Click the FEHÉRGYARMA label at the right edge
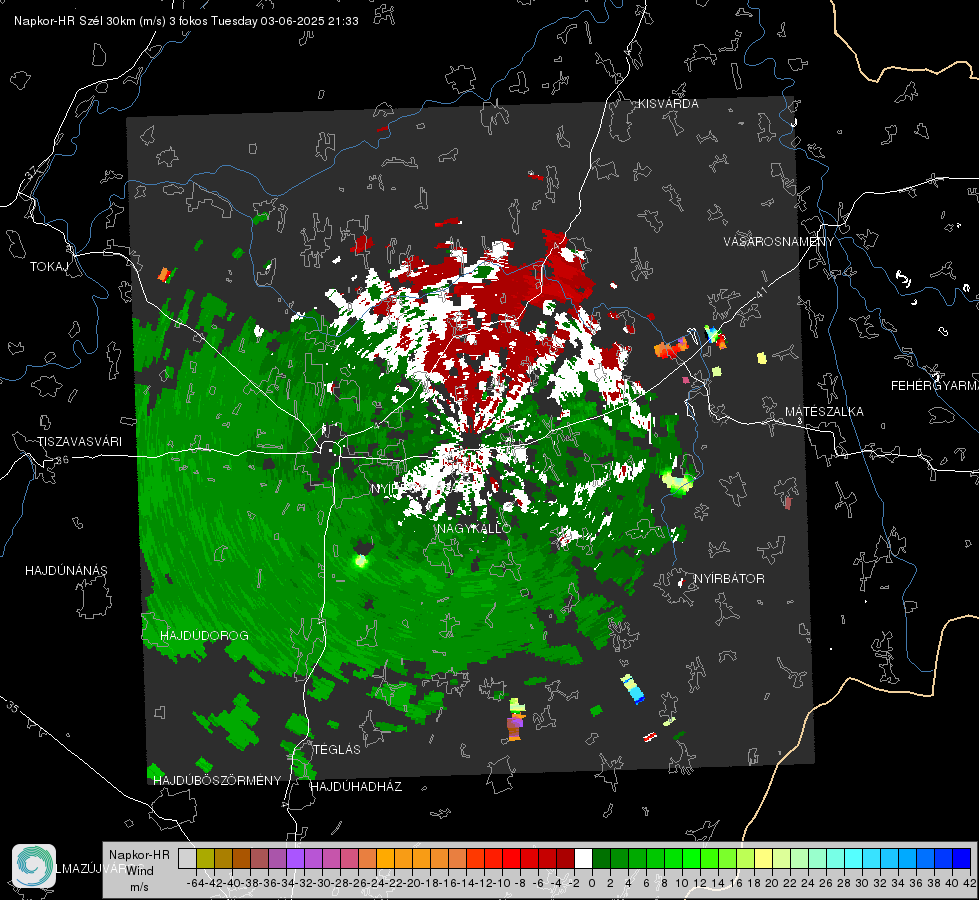 935,386
